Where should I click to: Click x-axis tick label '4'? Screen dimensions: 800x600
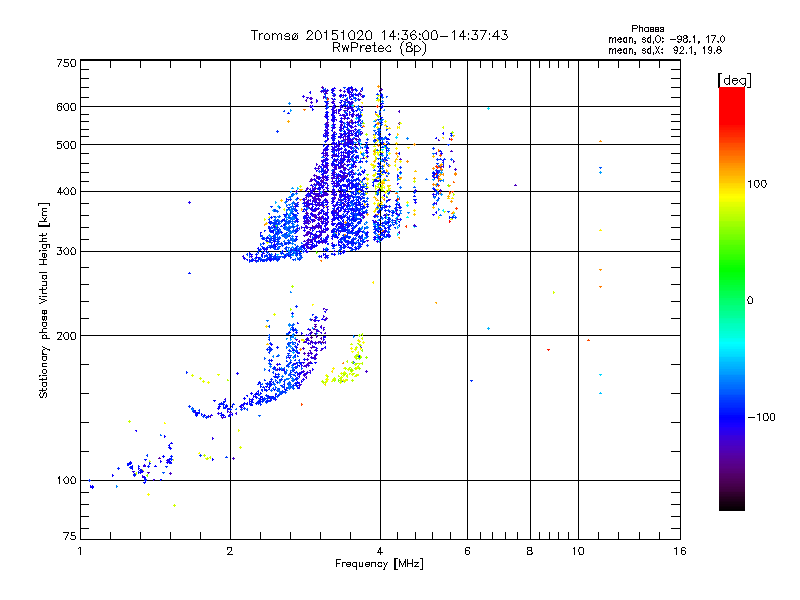pos(380,551)
